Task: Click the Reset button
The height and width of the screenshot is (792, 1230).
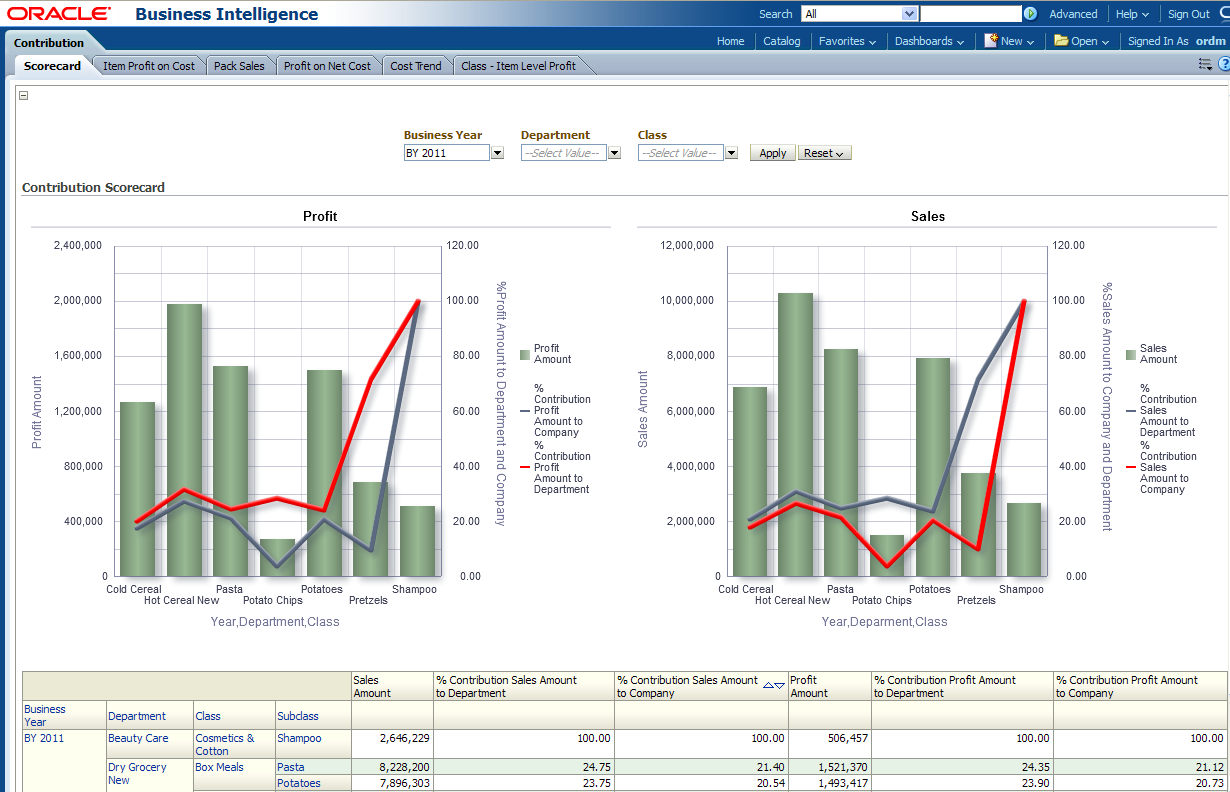Action: point(824,153)
